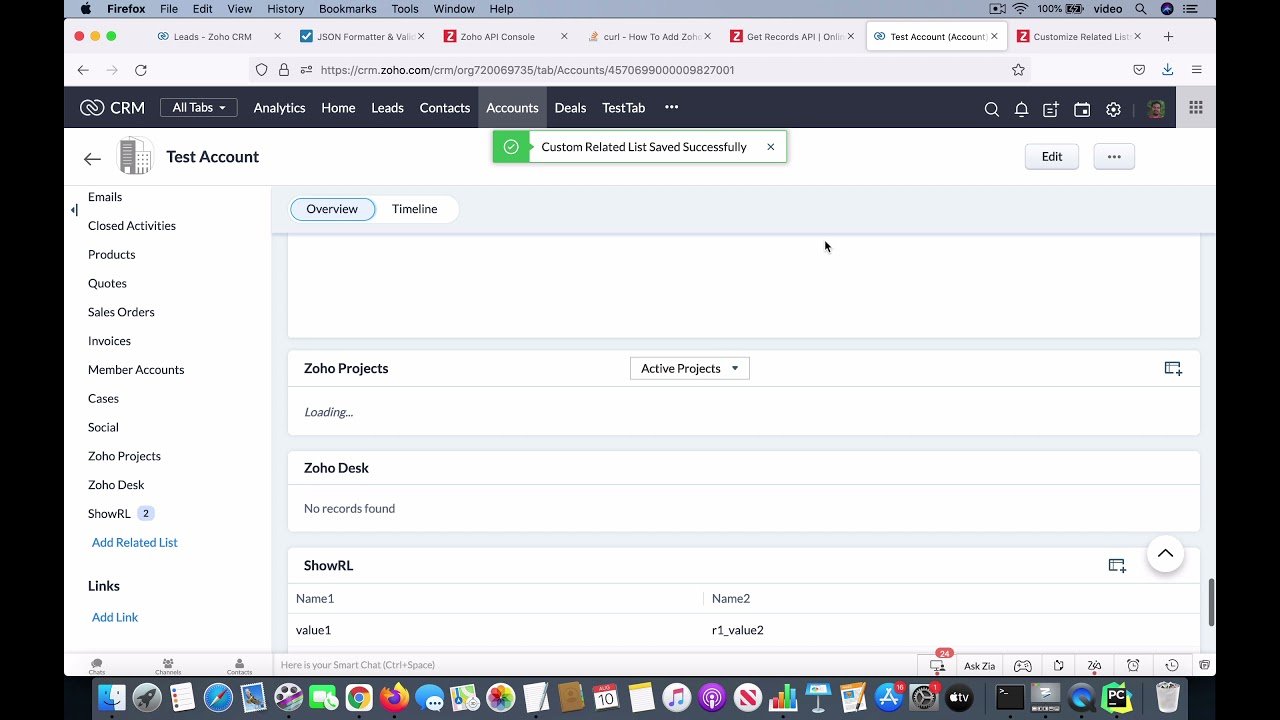Click the Ask Zia button

point(979,666)
